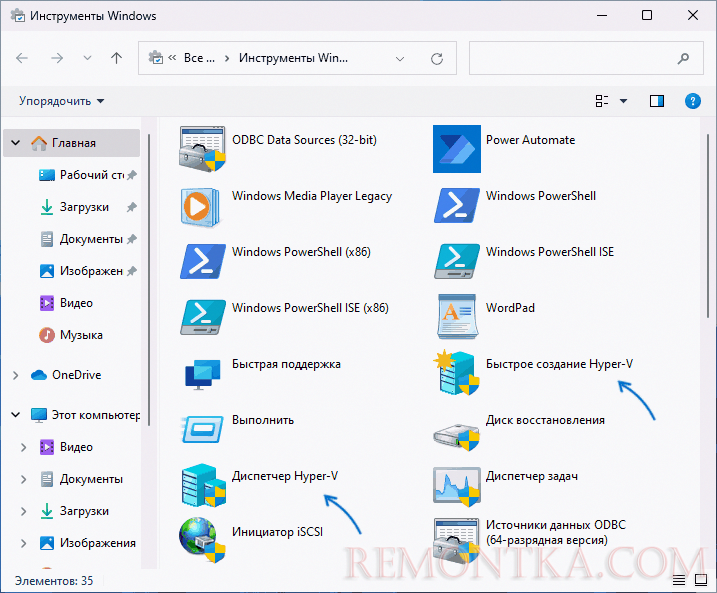The image size is (717, 593).
Task: Open Музыка in the sidebar
Action: (71, 335)
